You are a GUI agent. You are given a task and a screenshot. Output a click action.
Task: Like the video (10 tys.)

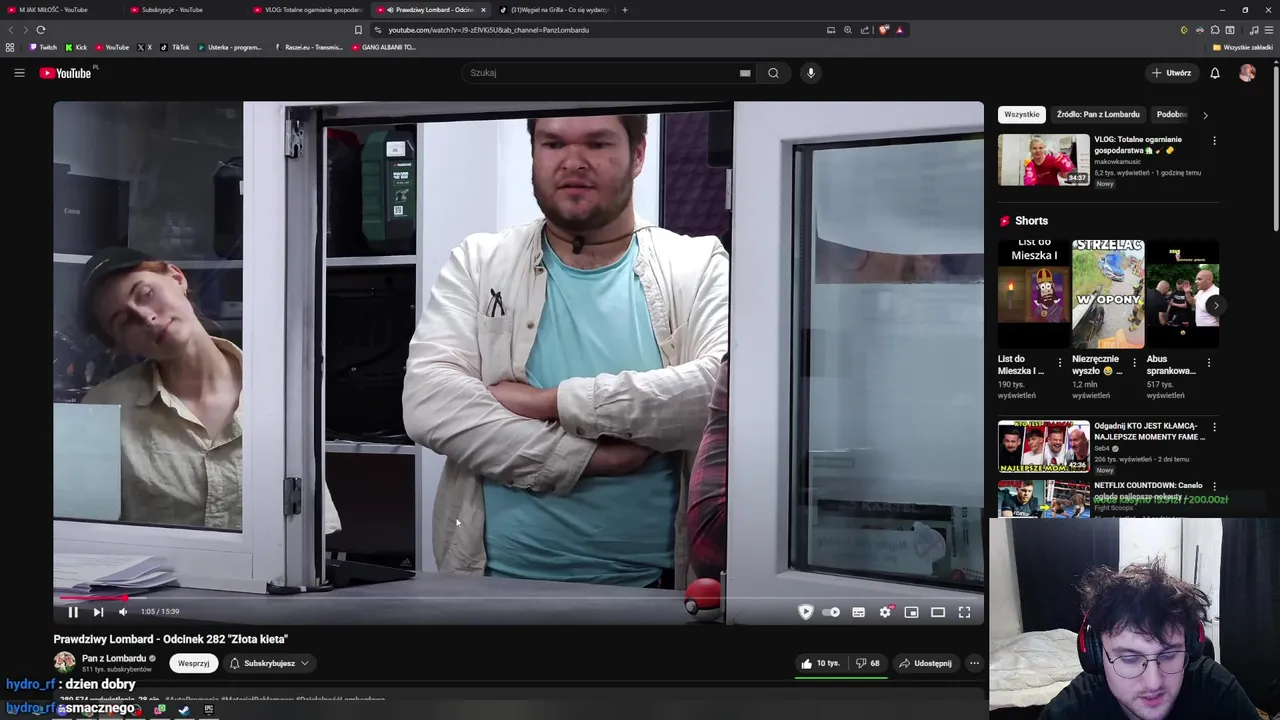(x=820, y=663)
